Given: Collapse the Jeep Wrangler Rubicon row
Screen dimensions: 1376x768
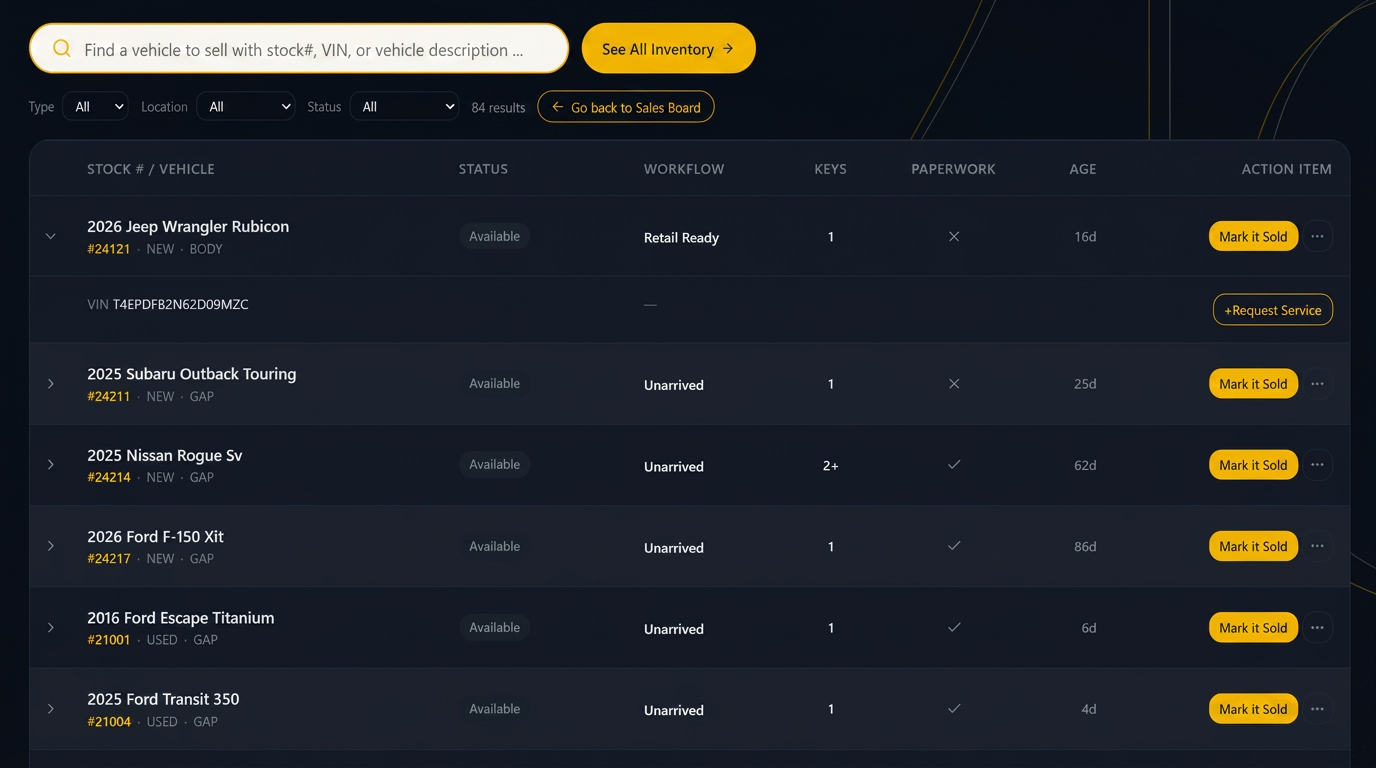Looking at the screenshot, I should pyautogui.click(x=51, y=237).
